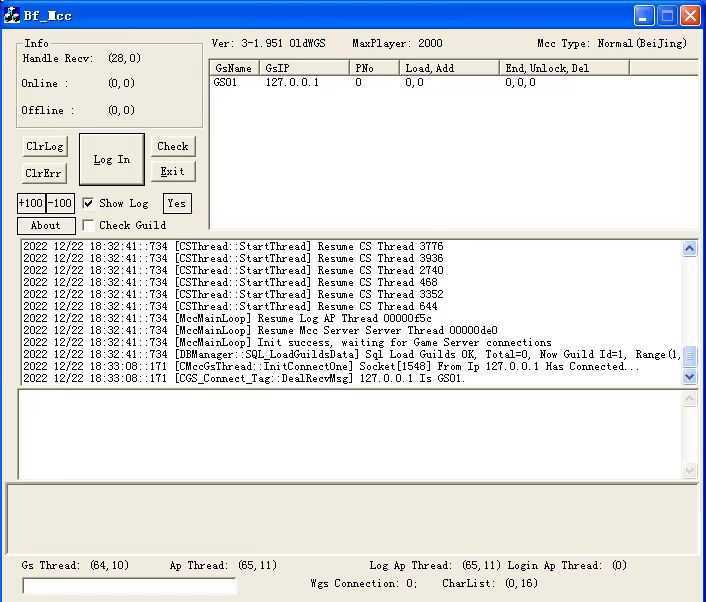Image resolution: width=706 pixels, height=602 pixels.
Task: Open the About dialog
Action: [x=45, y=225]
